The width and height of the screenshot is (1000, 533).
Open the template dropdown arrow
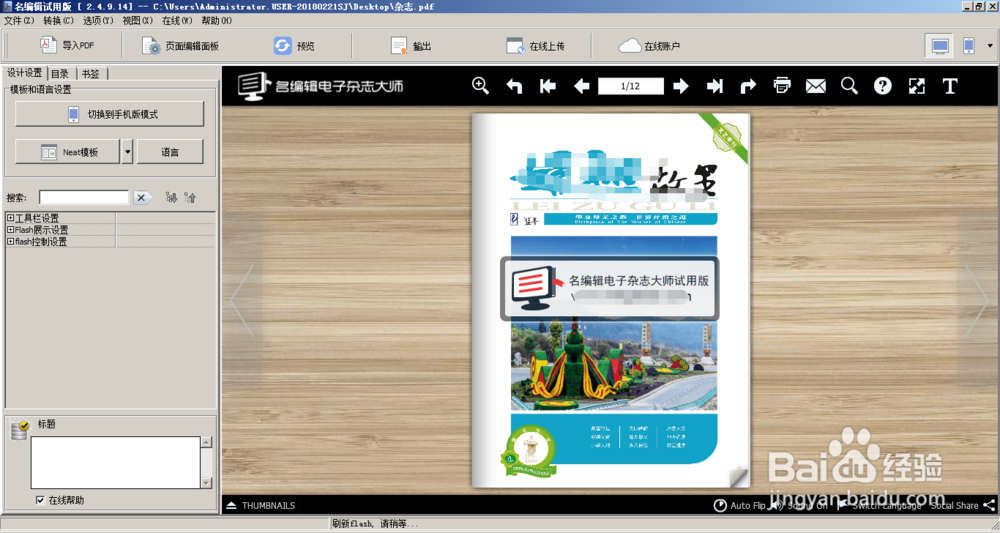pos(127,152)
